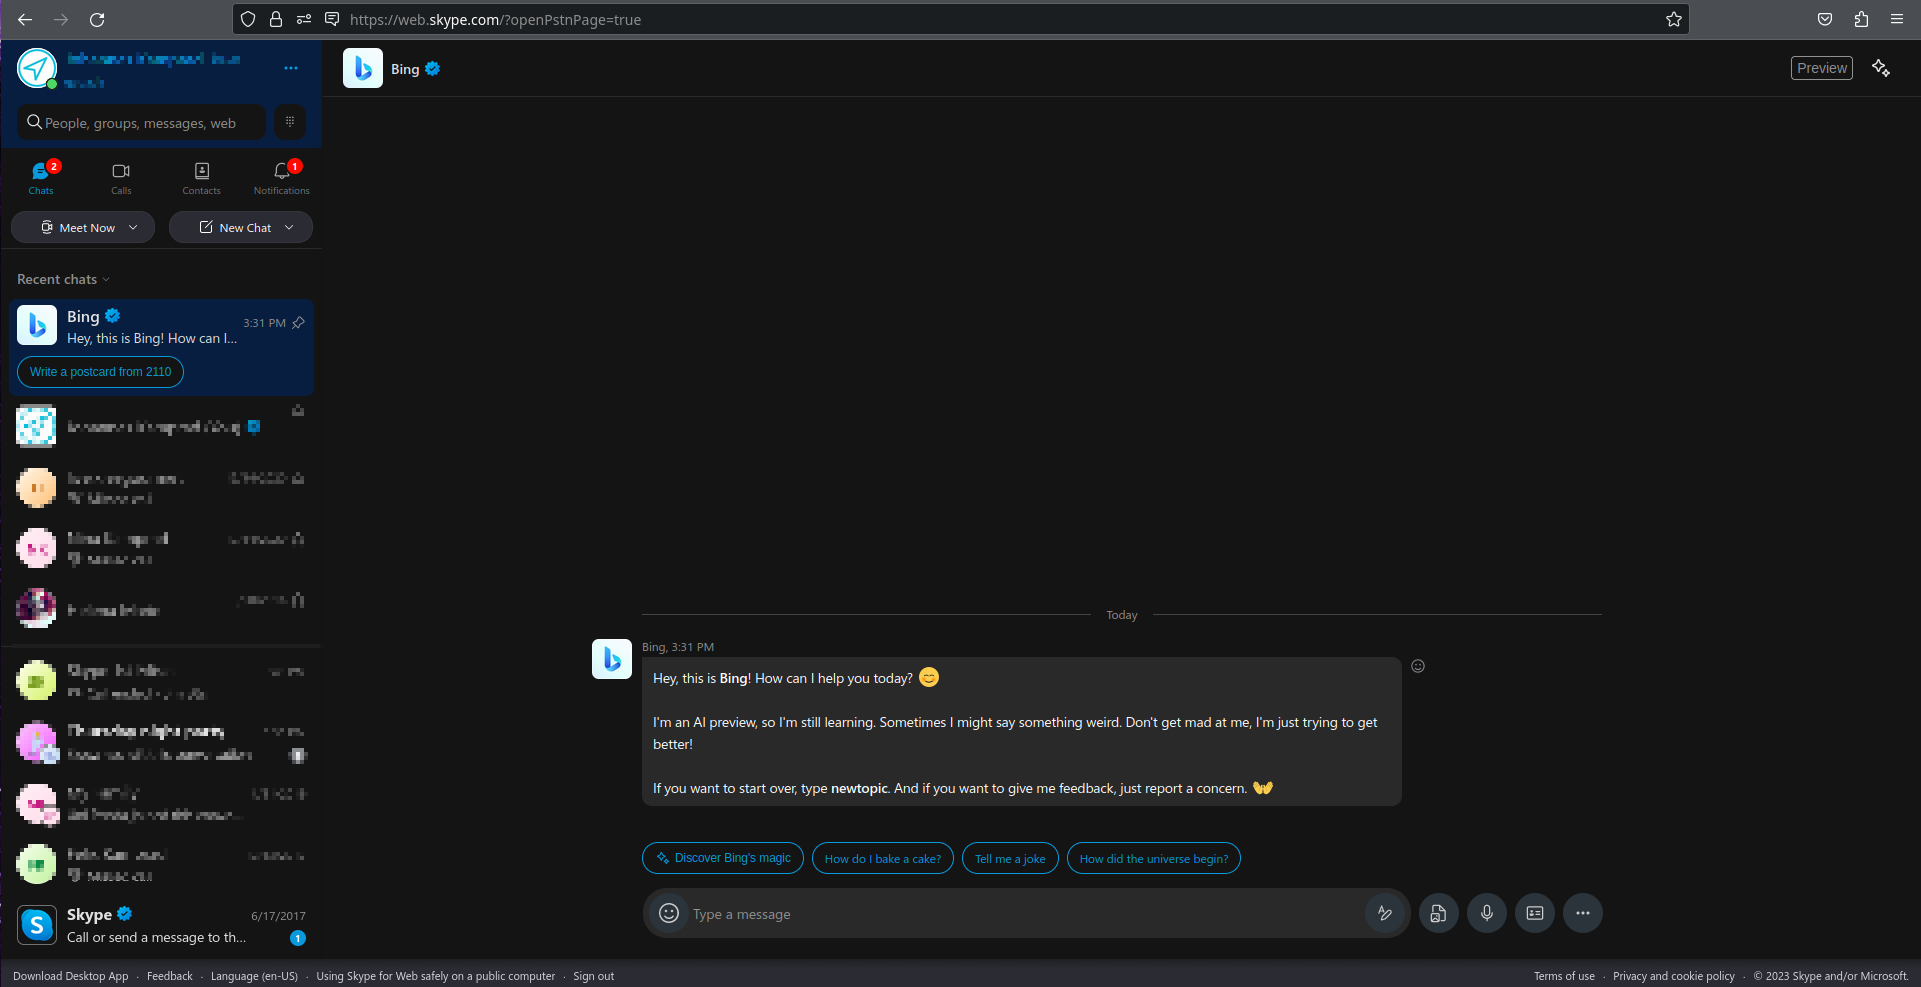
Task: Click the sparkle icon in chat header
Action: [1881, 68]
